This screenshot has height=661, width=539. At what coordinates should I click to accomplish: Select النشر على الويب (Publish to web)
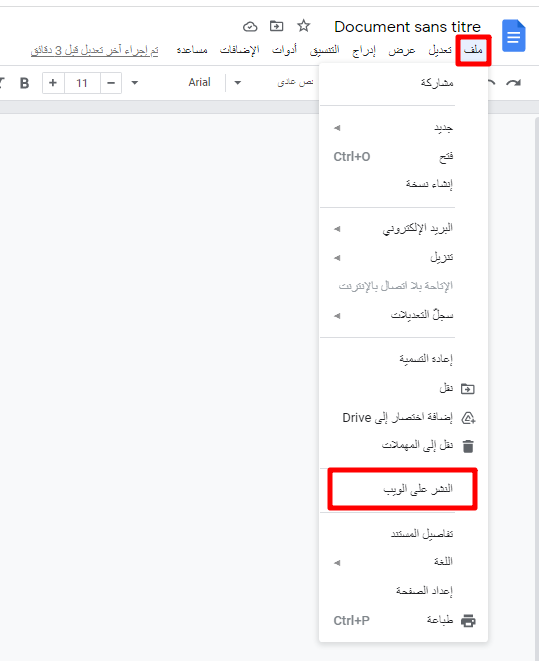404,489
